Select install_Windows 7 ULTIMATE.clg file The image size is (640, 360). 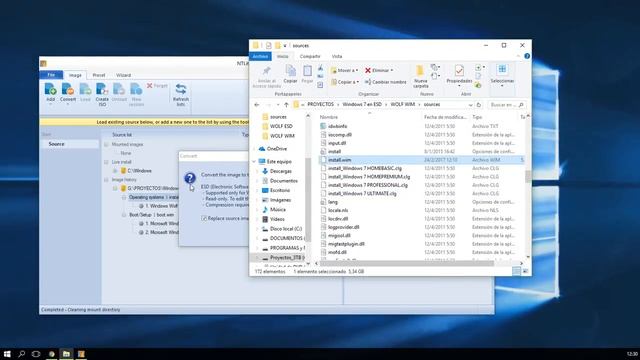pos(362,193)
